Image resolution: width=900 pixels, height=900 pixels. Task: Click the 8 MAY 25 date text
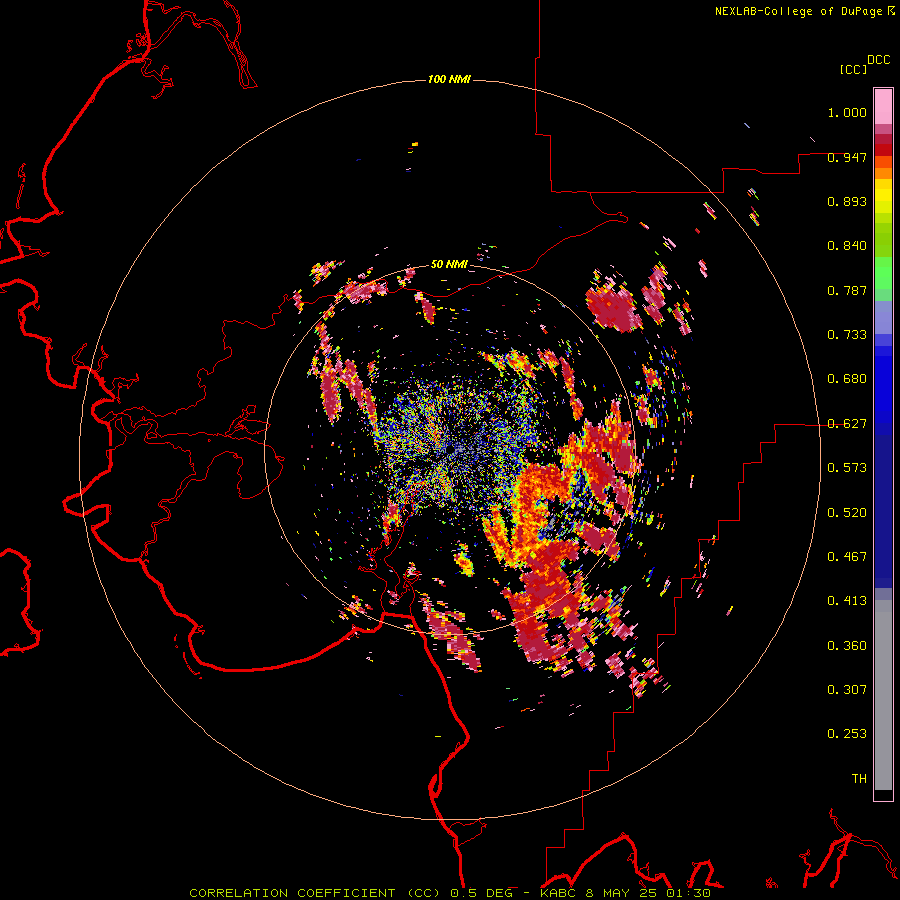[622, 893]
